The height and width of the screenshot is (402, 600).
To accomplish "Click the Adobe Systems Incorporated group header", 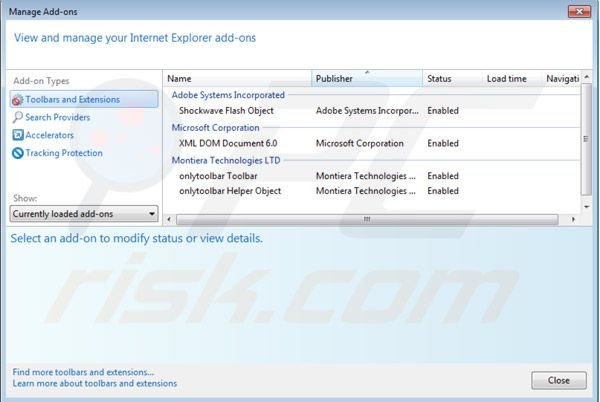I will (228, 95).
